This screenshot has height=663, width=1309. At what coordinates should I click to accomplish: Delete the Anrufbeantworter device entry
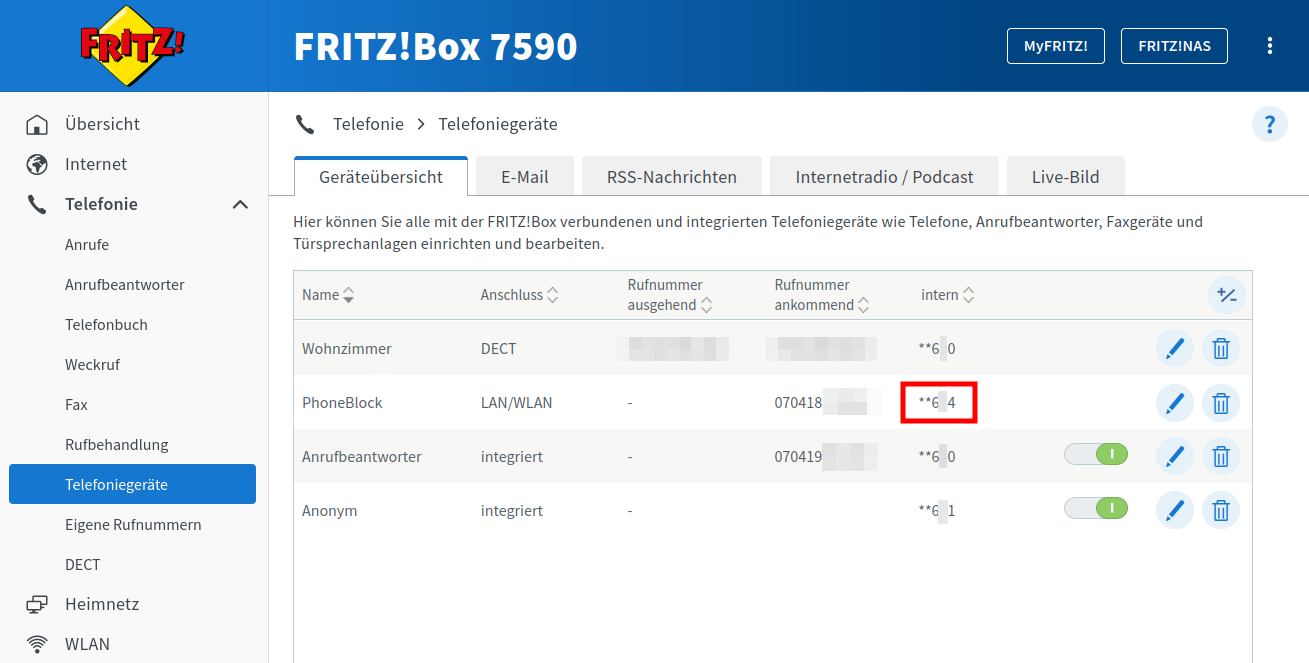(1220, 457)
